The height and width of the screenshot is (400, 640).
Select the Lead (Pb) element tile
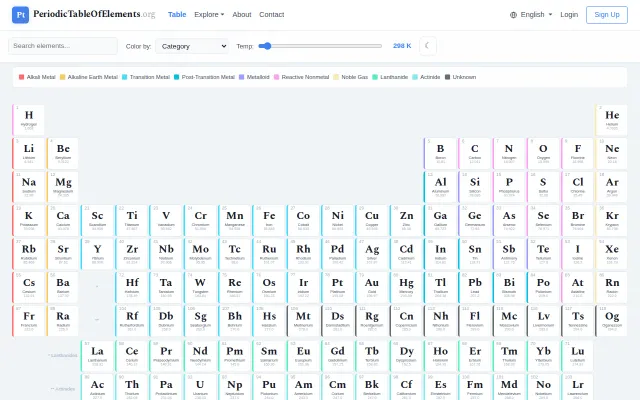coord(474,287)
